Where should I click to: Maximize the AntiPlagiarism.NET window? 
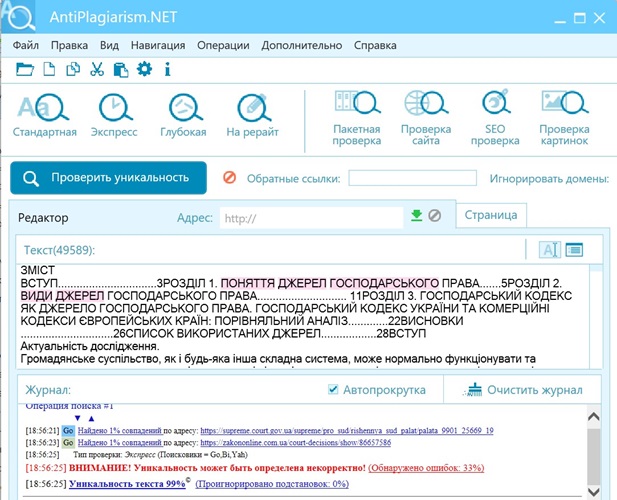point(579,18)
